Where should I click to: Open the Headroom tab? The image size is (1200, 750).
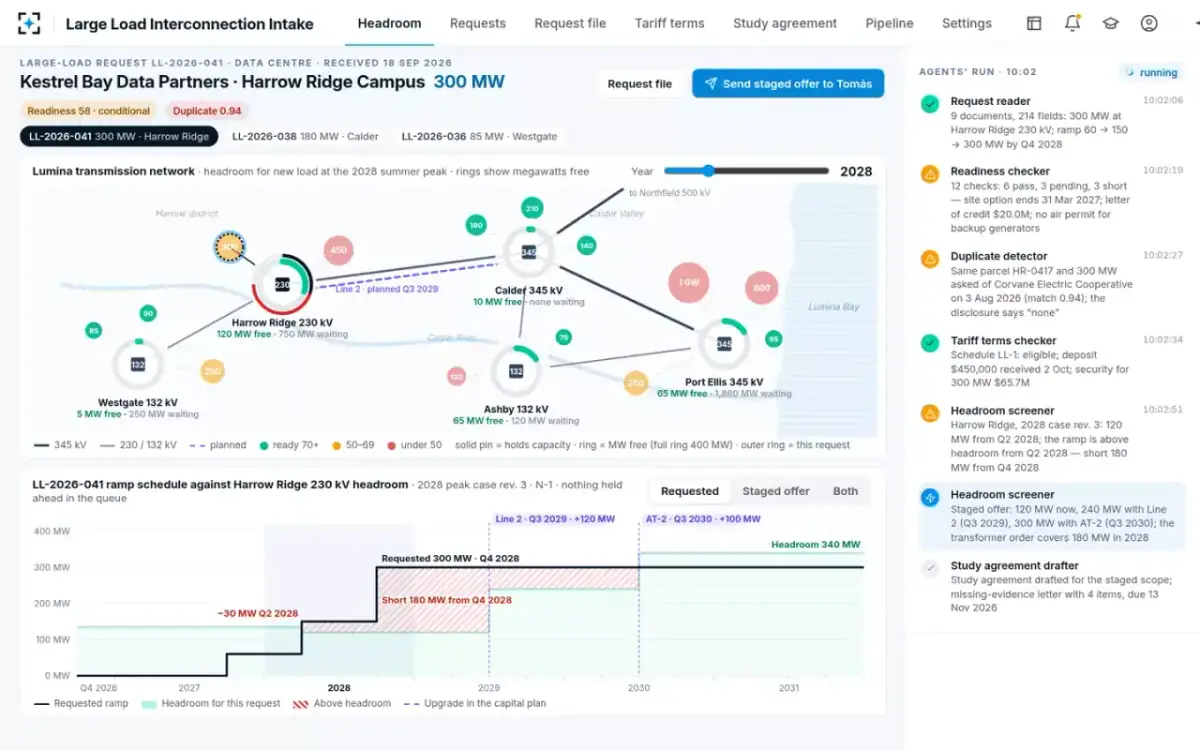coord(389,23)
